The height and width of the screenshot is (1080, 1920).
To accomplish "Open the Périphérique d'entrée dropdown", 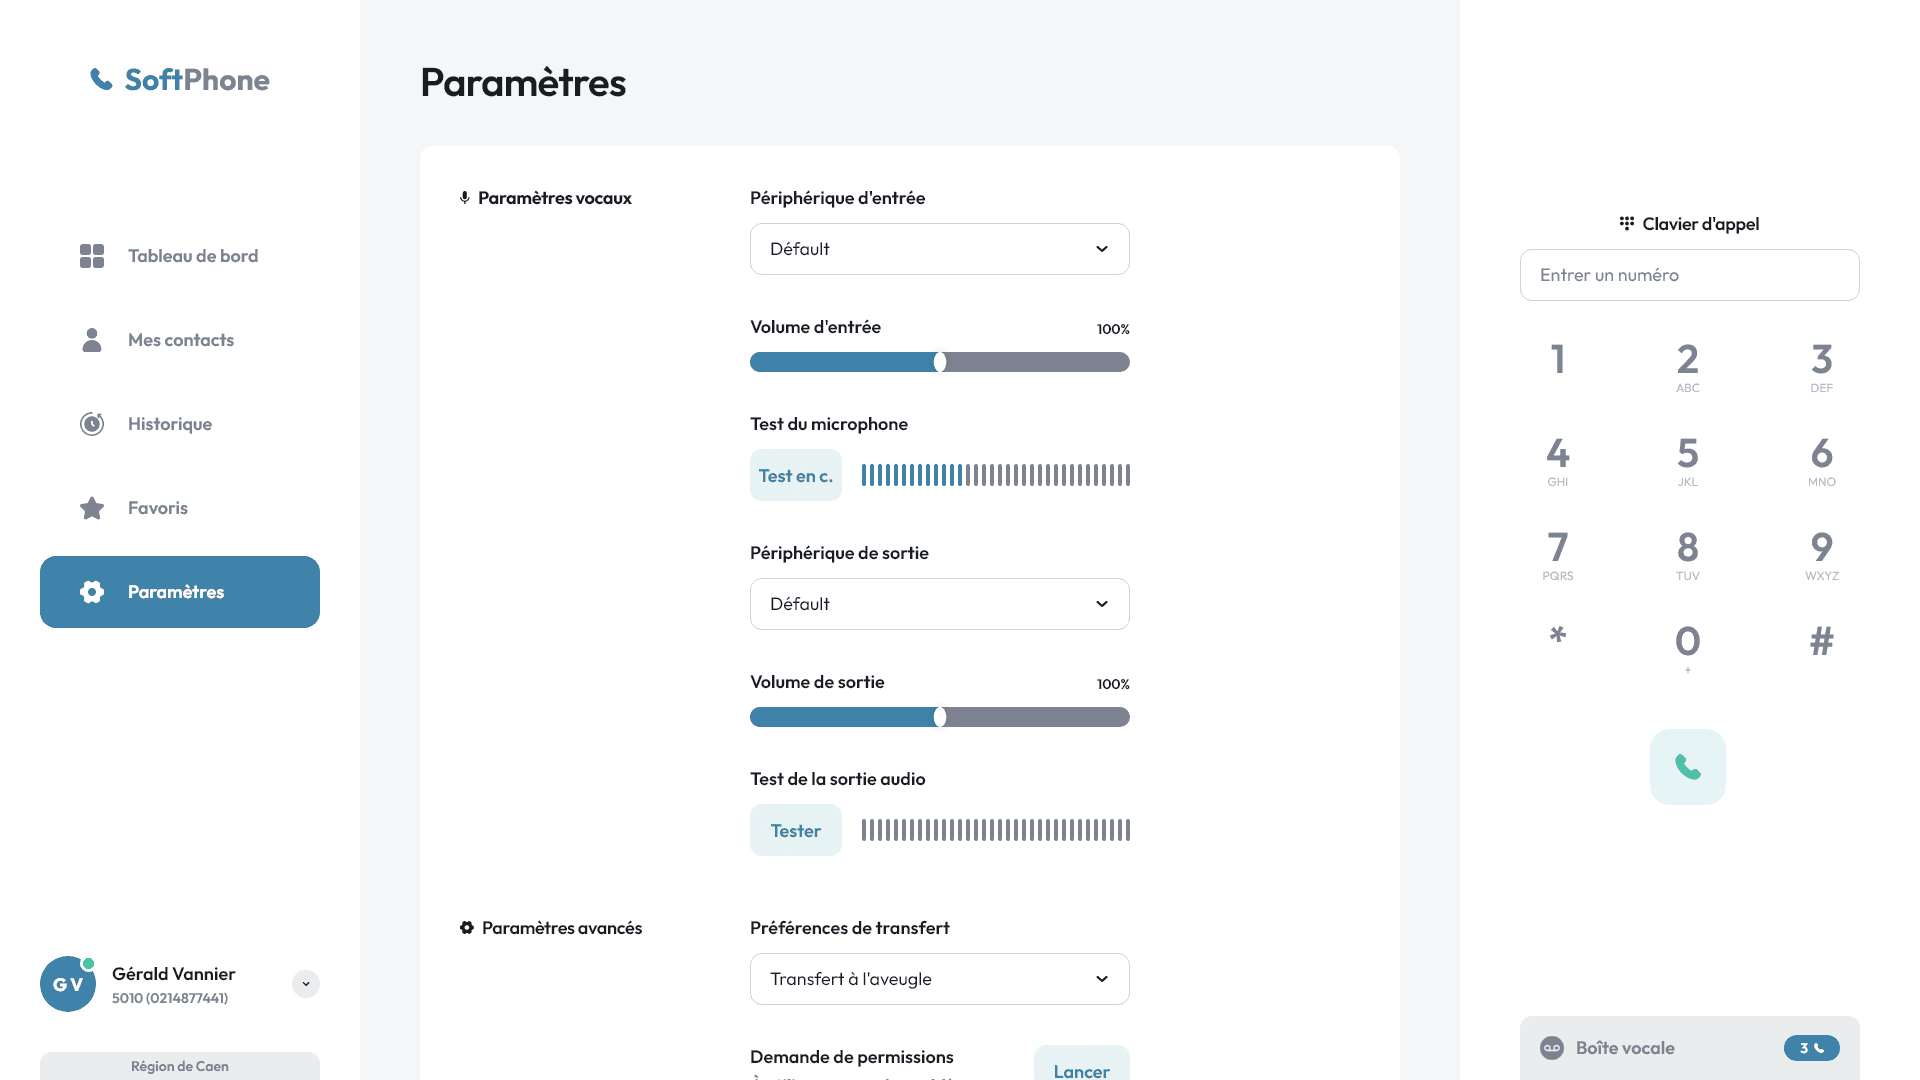I will (939, 249).
